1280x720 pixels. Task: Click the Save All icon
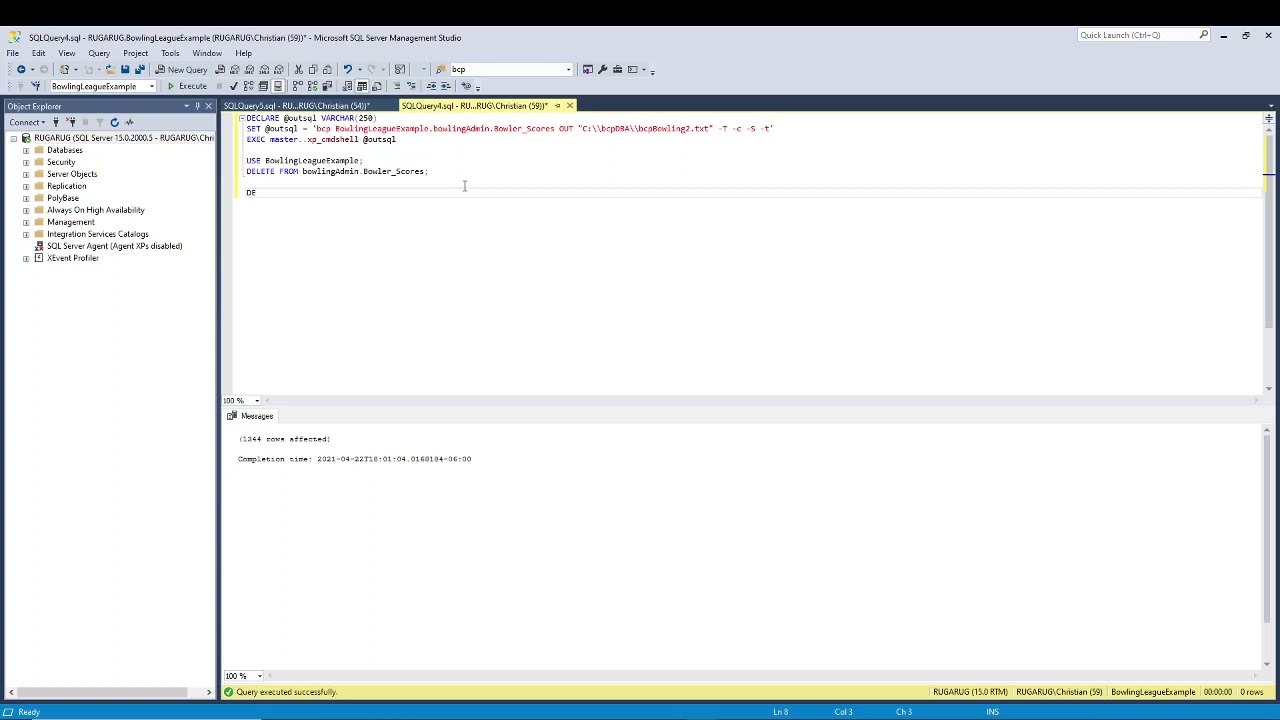[139, 69]
